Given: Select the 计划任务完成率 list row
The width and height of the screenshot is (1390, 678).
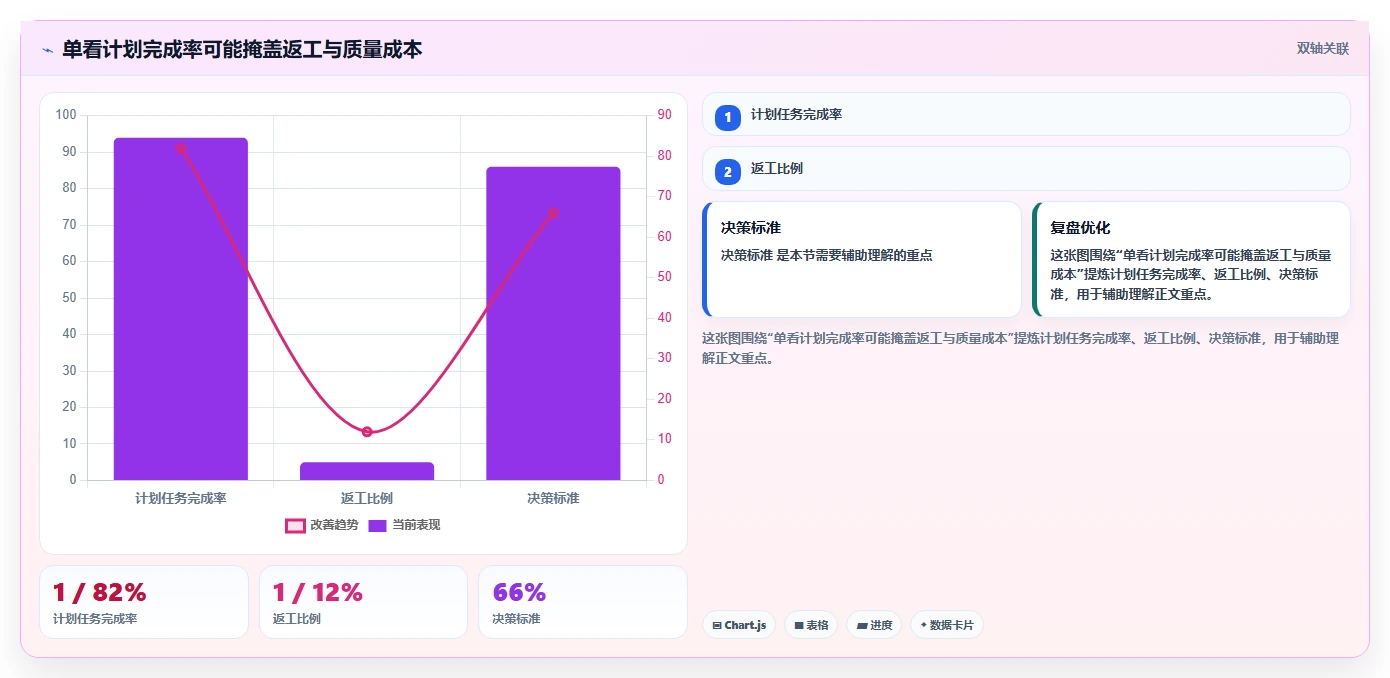Looking at the screenshot, I should 1026,115.
